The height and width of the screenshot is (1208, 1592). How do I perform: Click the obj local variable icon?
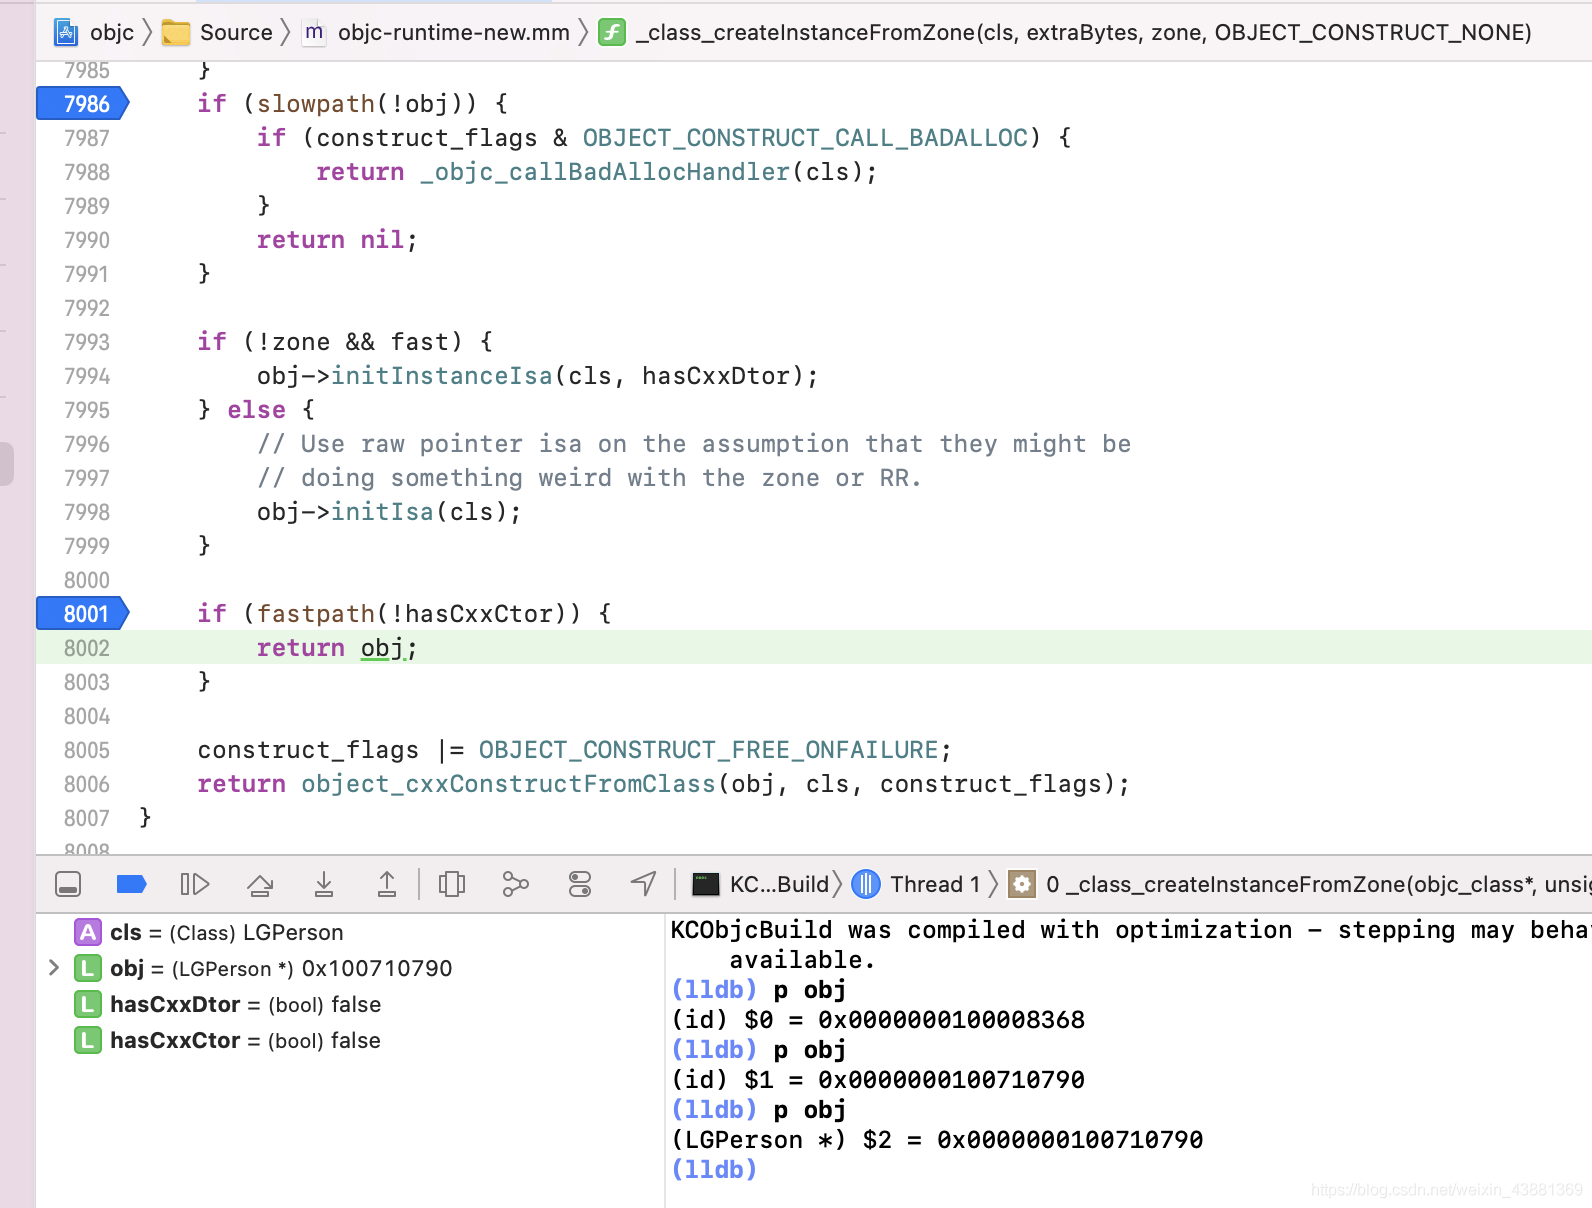[88, 968]
